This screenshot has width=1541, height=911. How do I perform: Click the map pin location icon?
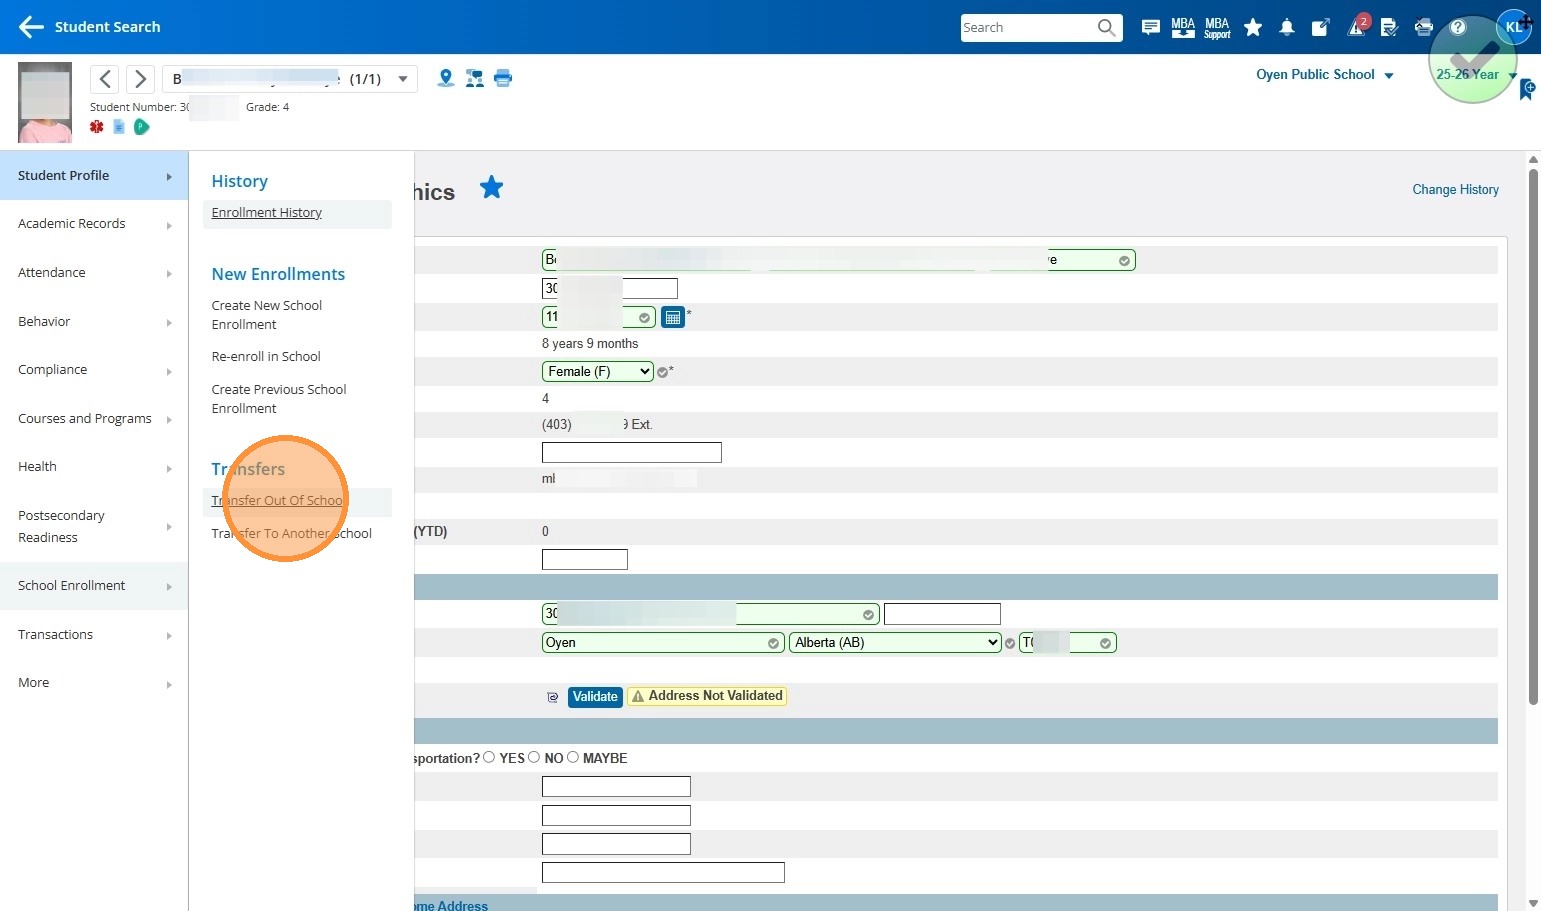(446, 78)
